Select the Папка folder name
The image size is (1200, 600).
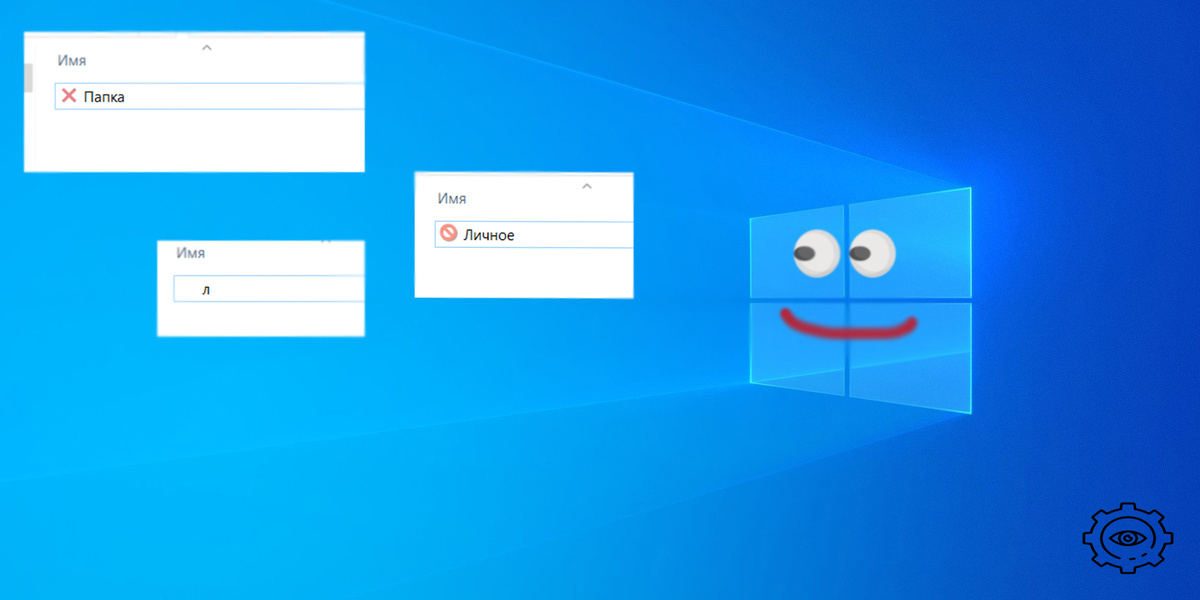pos(104,97)
